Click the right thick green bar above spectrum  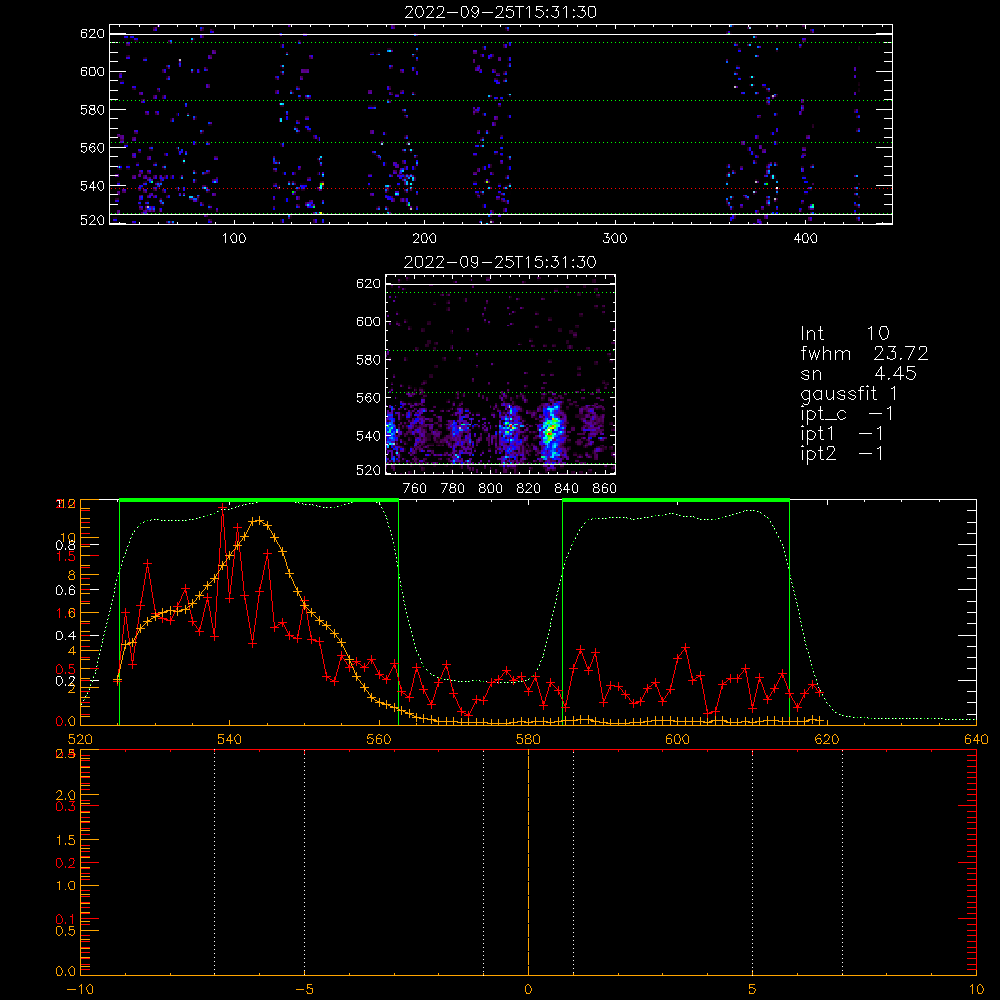[x=676, y=500]
